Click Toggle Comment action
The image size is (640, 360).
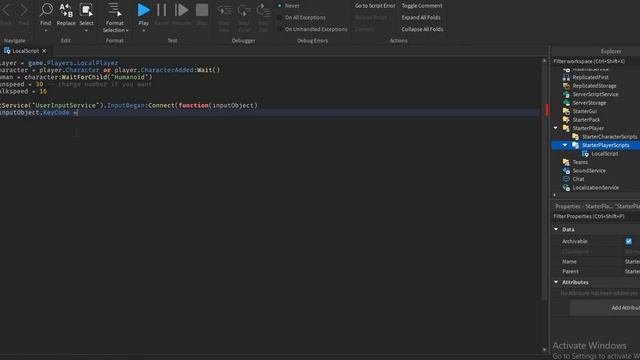point(422,6)
